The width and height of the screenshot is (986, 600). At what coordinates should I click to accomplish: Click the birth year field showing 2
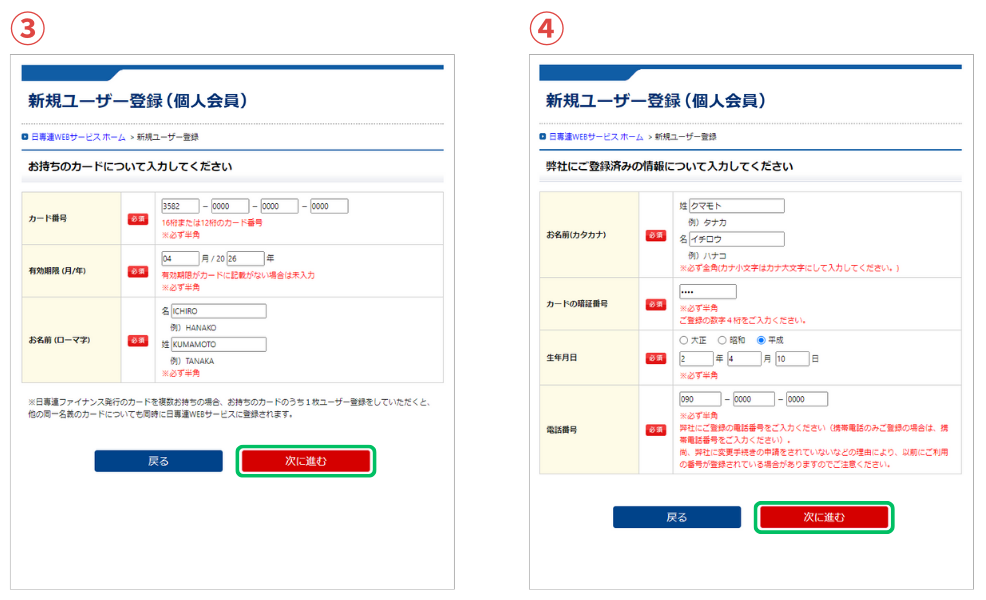tap(697, 358)
